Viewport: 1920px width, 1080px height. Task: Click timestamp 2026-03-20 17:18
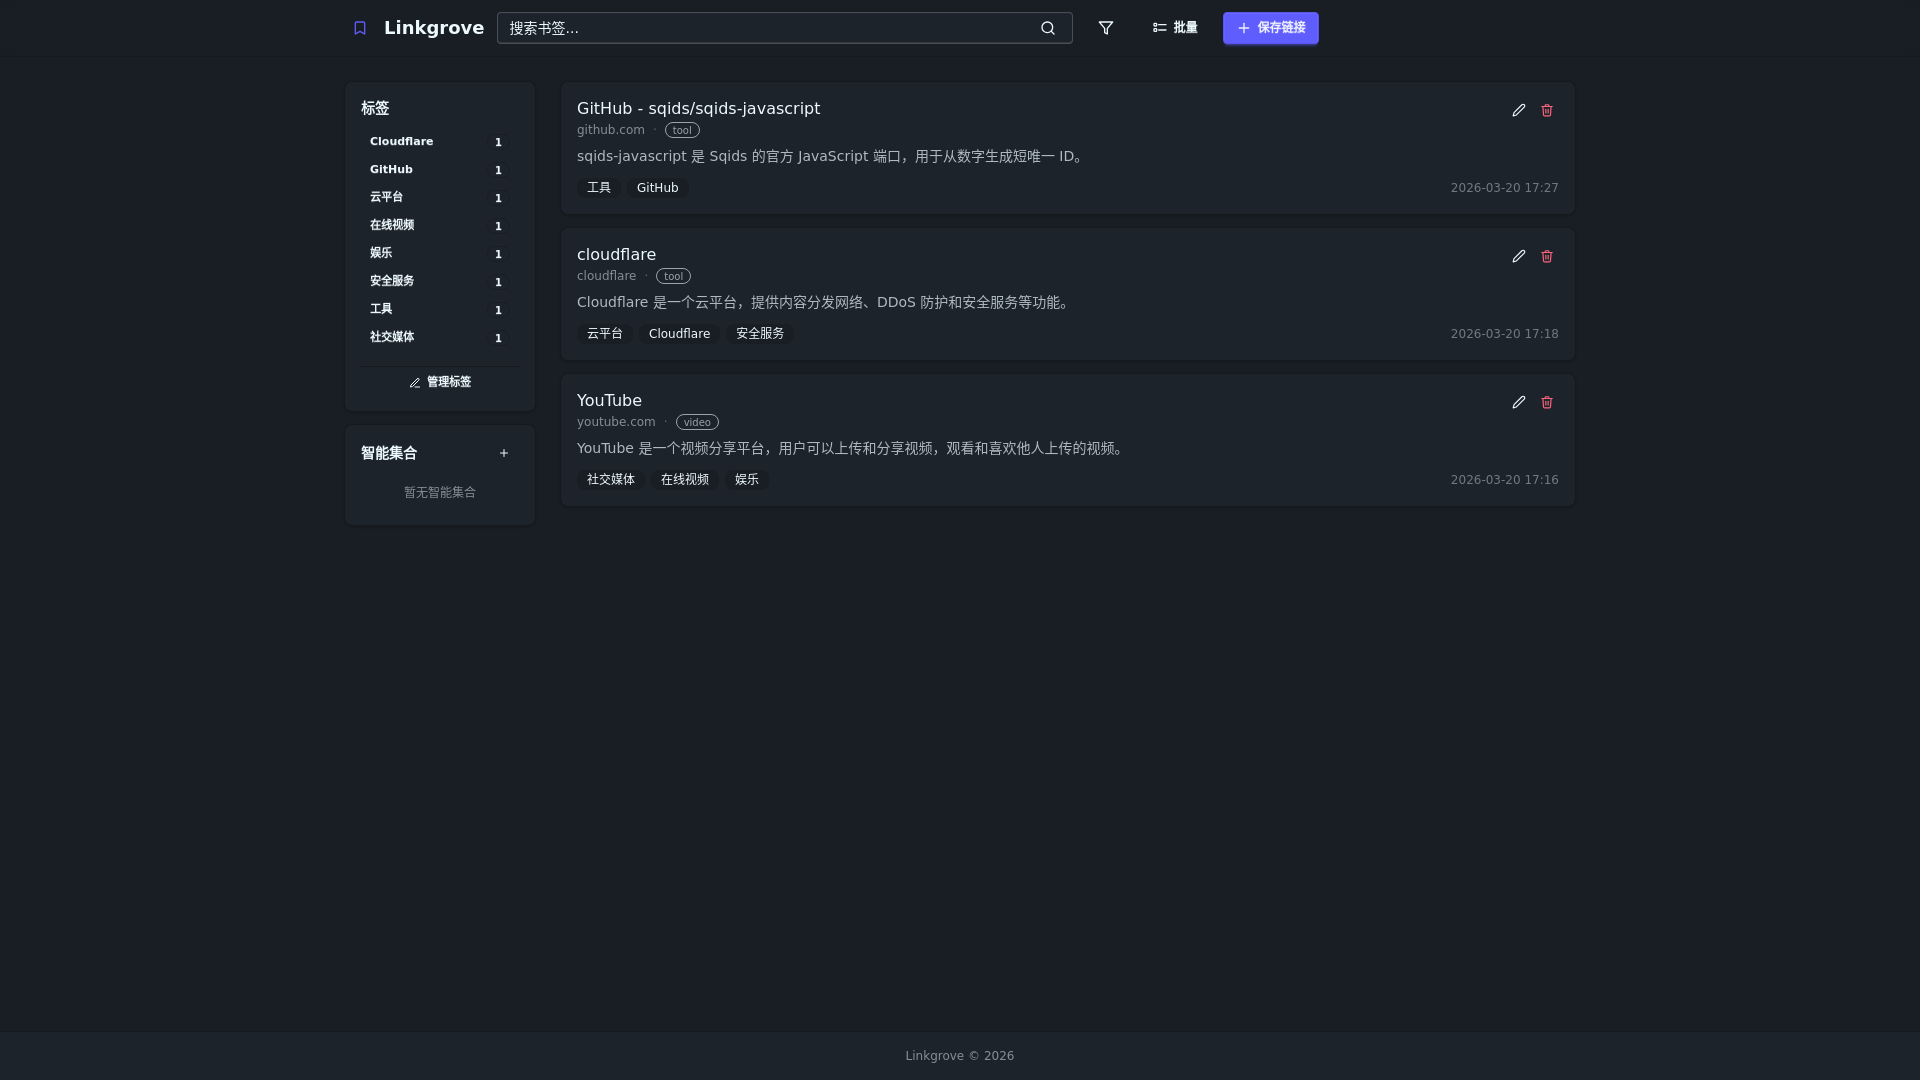point(1504,334)
